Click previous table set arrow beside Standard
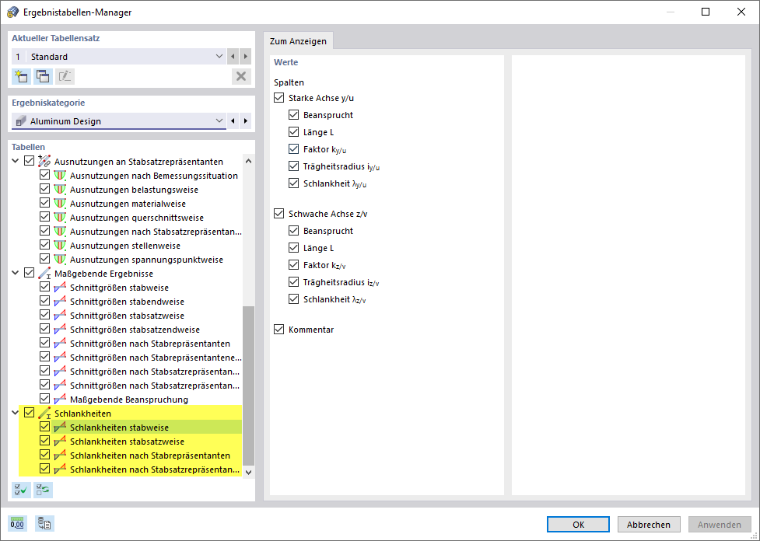This screenshot has height=541, width=760. [233, 57]
